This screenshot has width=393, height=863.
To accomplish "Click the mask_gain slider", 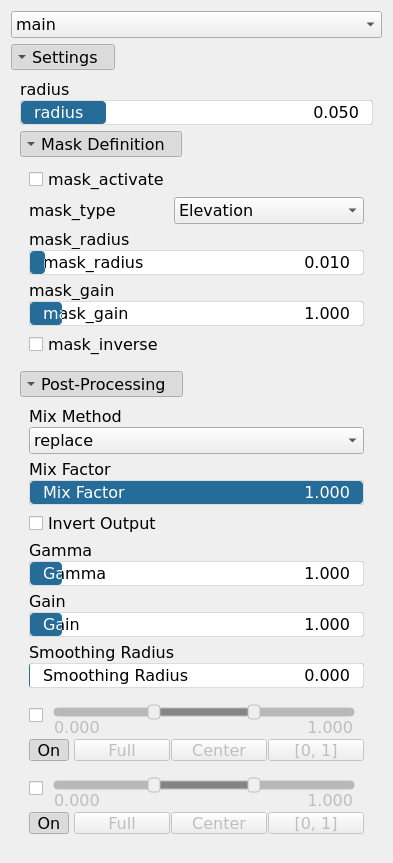I will coord(196,313).
